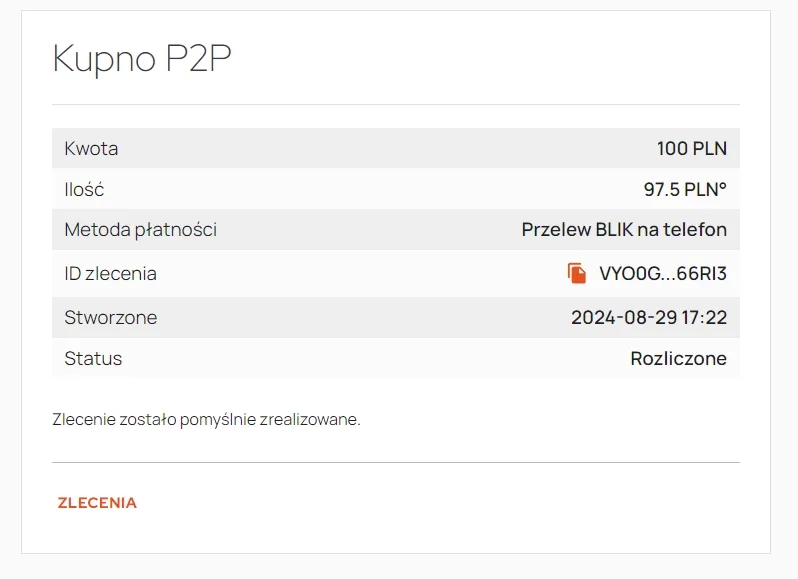This screenshot has height=579, width=798.
Task: Select the Rozliczone status value
Action: pos(678,358)
